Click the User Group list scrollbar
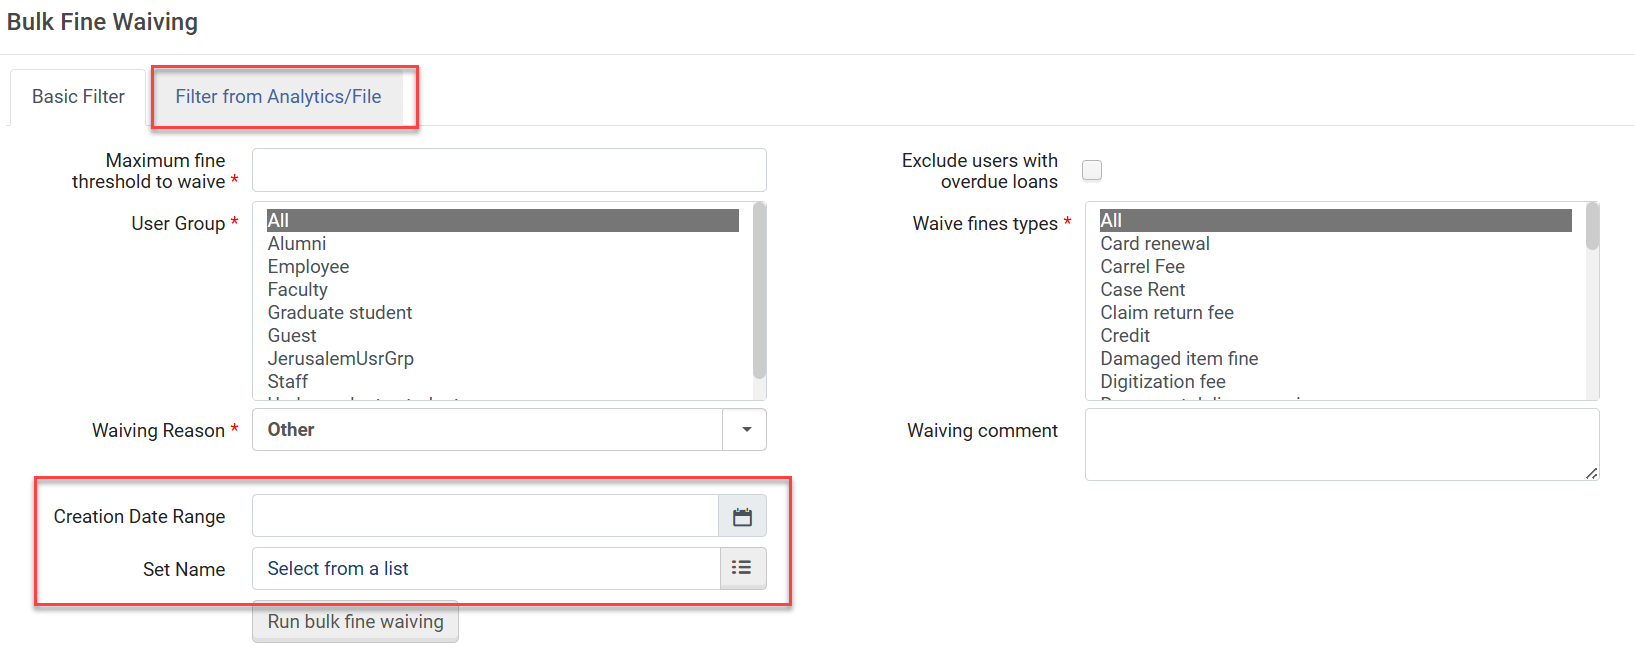 coord(759,290)
